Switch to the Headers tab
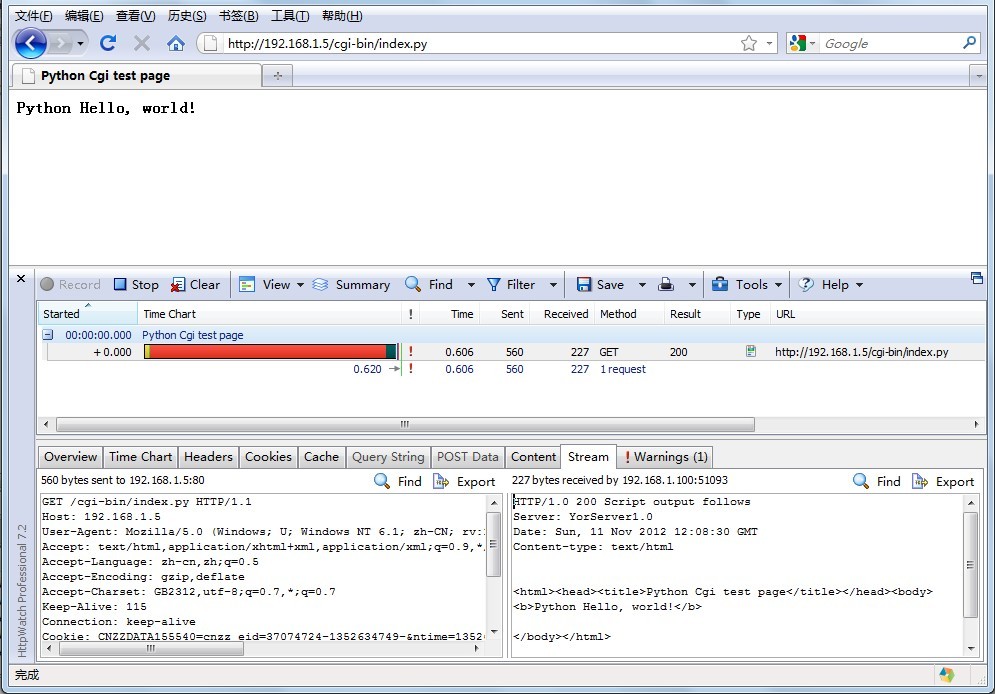The height and width of the screenshot is (694, 995). (208, 457)
